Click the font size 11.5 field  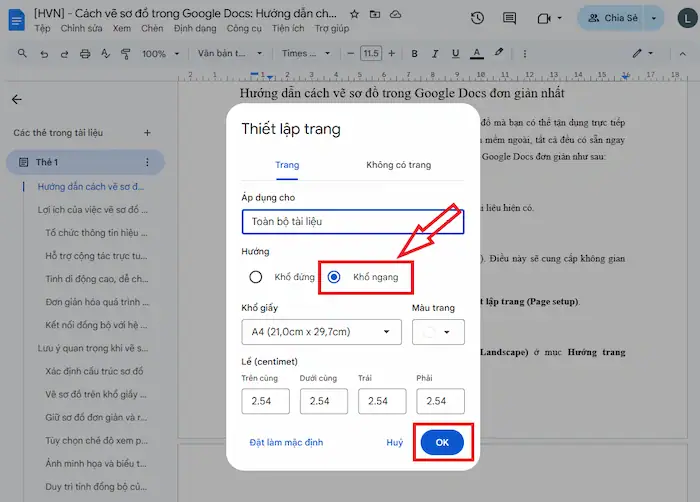point(371,54)
